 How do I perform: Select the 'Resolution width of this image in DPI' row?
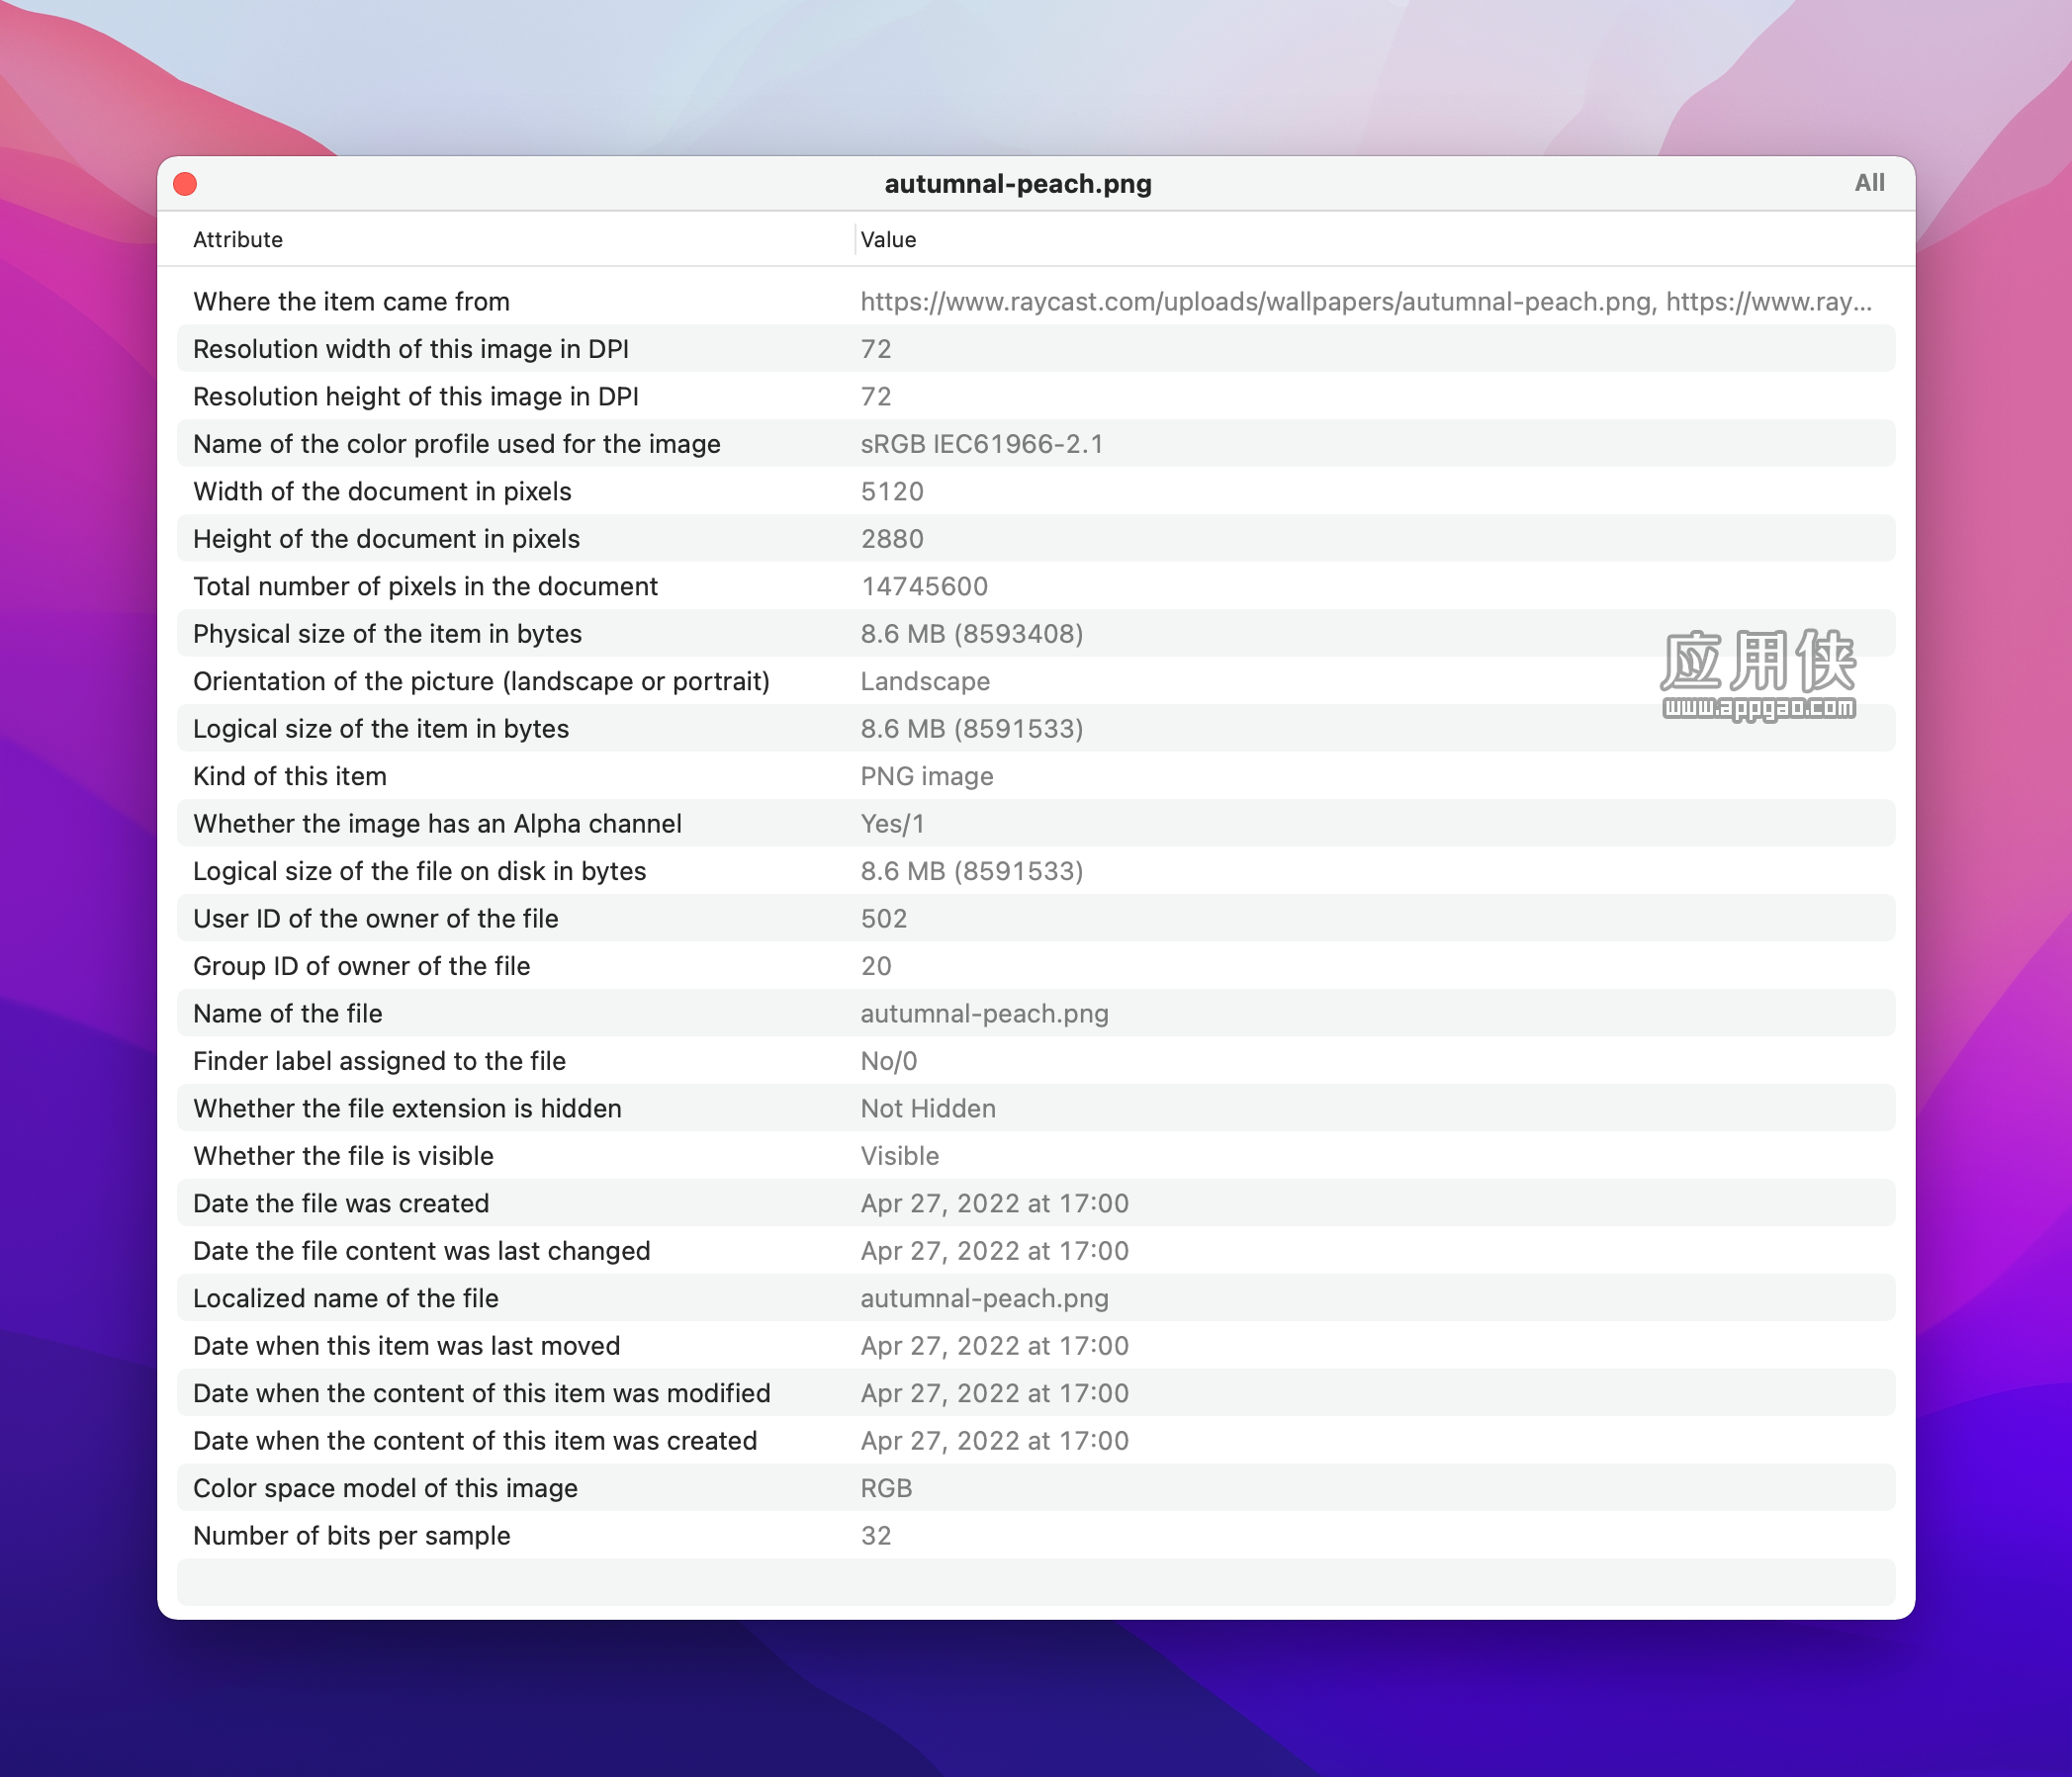tap(1036, 349)
